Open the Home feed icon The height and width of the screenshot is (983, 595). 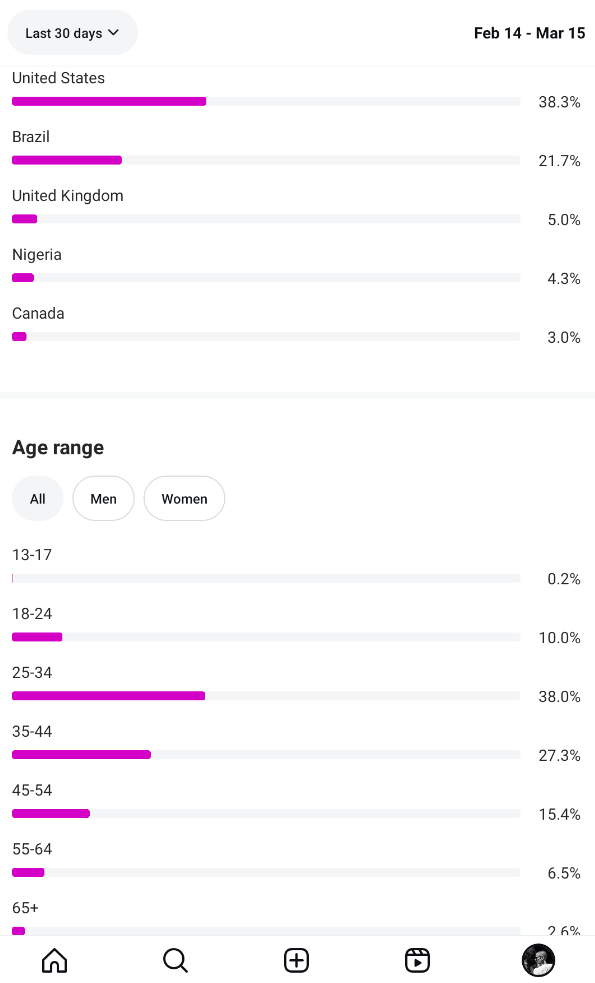point(55,960)
